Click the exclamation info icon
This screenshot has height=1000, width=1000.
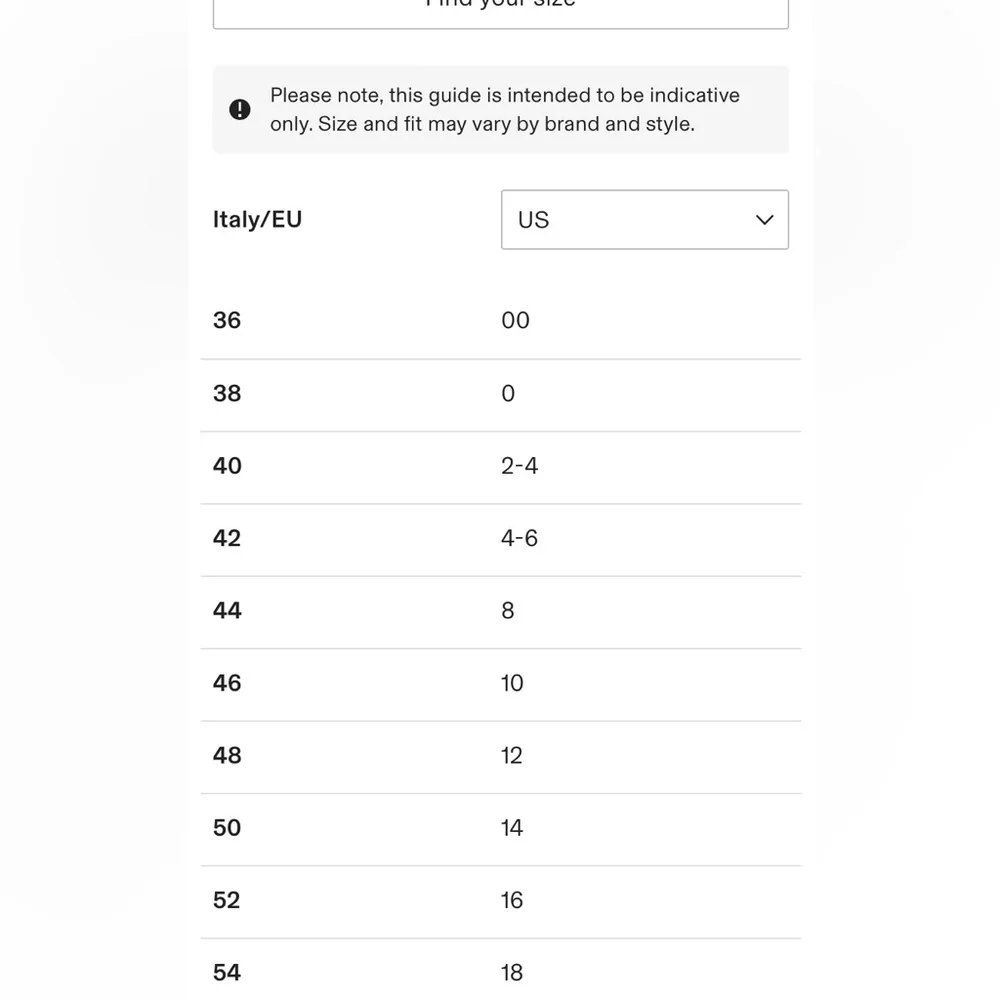pos(240,110)
